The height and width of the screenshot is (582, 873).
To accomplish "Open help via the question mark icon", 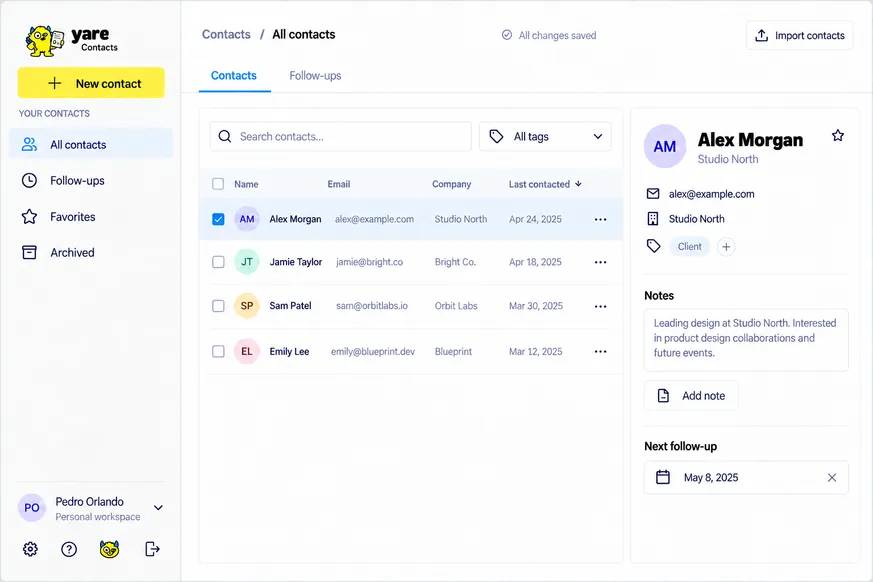I will click(69, 549).
